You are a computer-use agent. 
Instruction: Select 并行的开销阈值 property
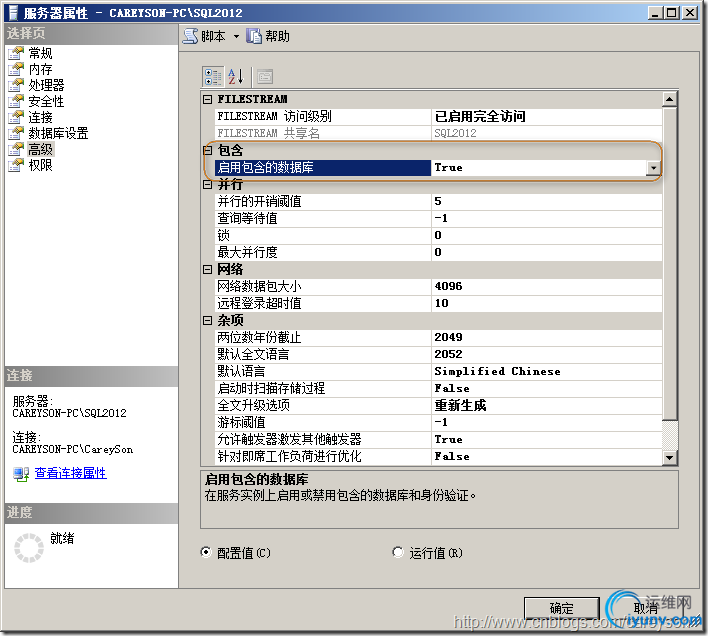[323, 201]
